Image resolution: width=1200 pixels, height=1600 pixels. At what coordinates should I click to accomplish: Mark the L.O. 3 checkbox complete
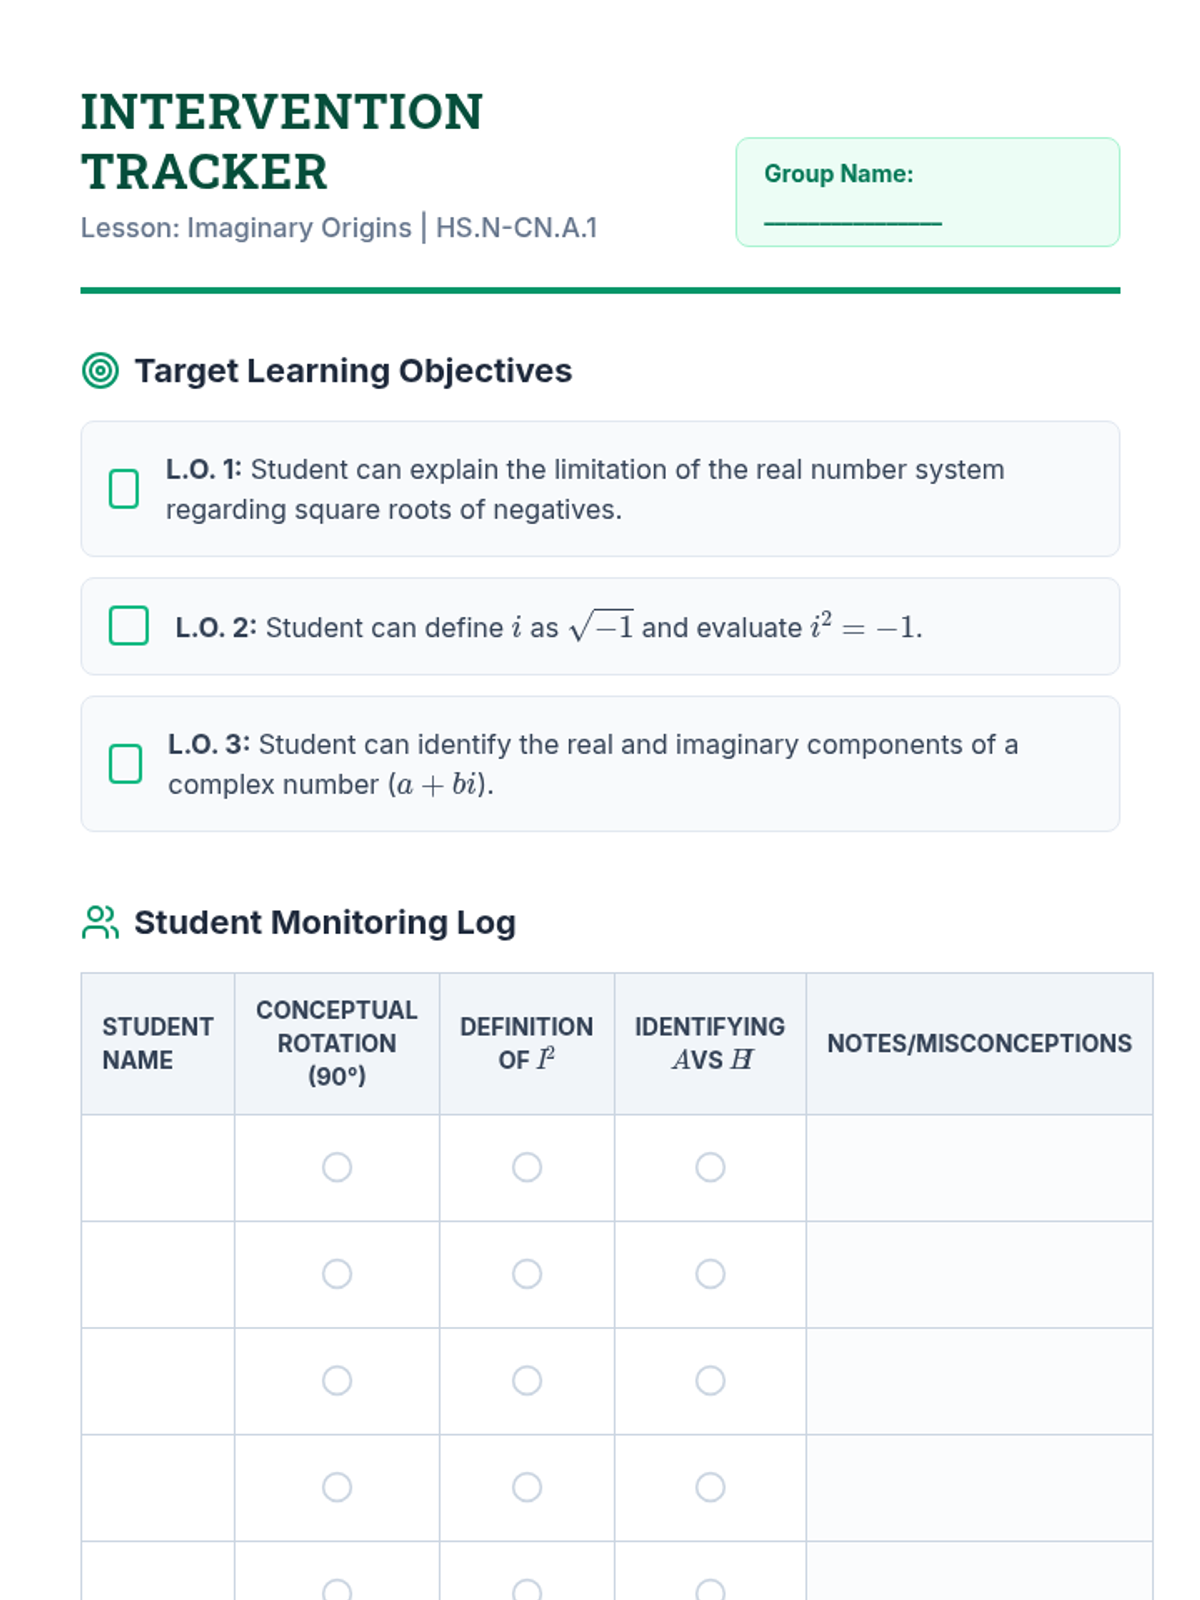tap(125, 764)
